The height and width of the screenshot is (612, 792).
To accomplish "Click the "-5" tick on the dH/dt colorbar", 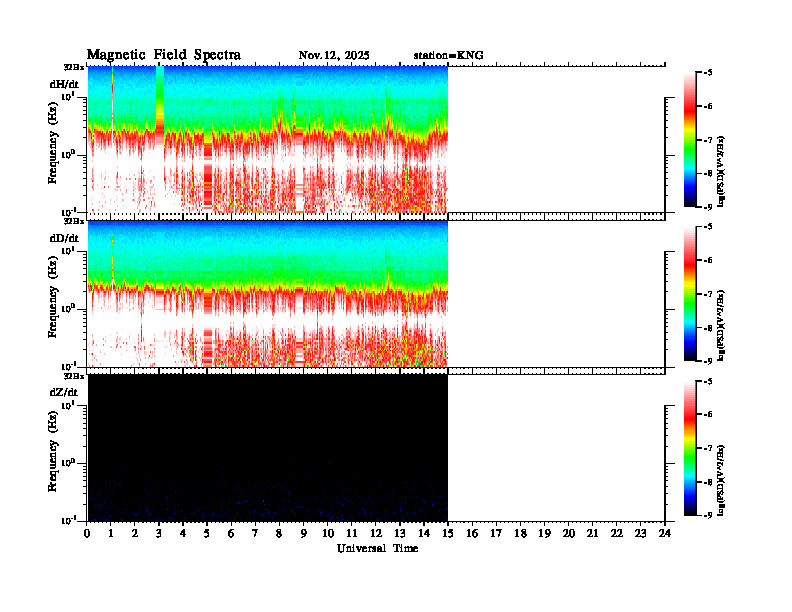I will [x=708, y=73].
